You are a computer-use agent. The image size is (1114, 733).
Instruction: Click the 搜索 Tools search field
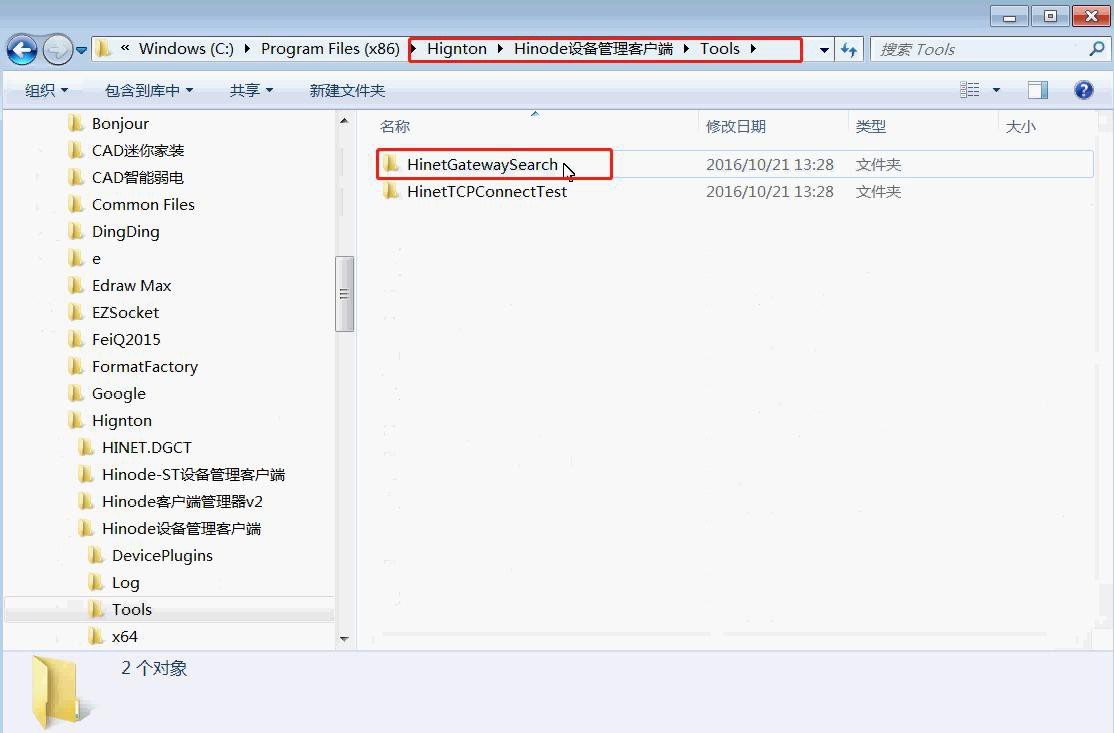[x=975, y=49]
